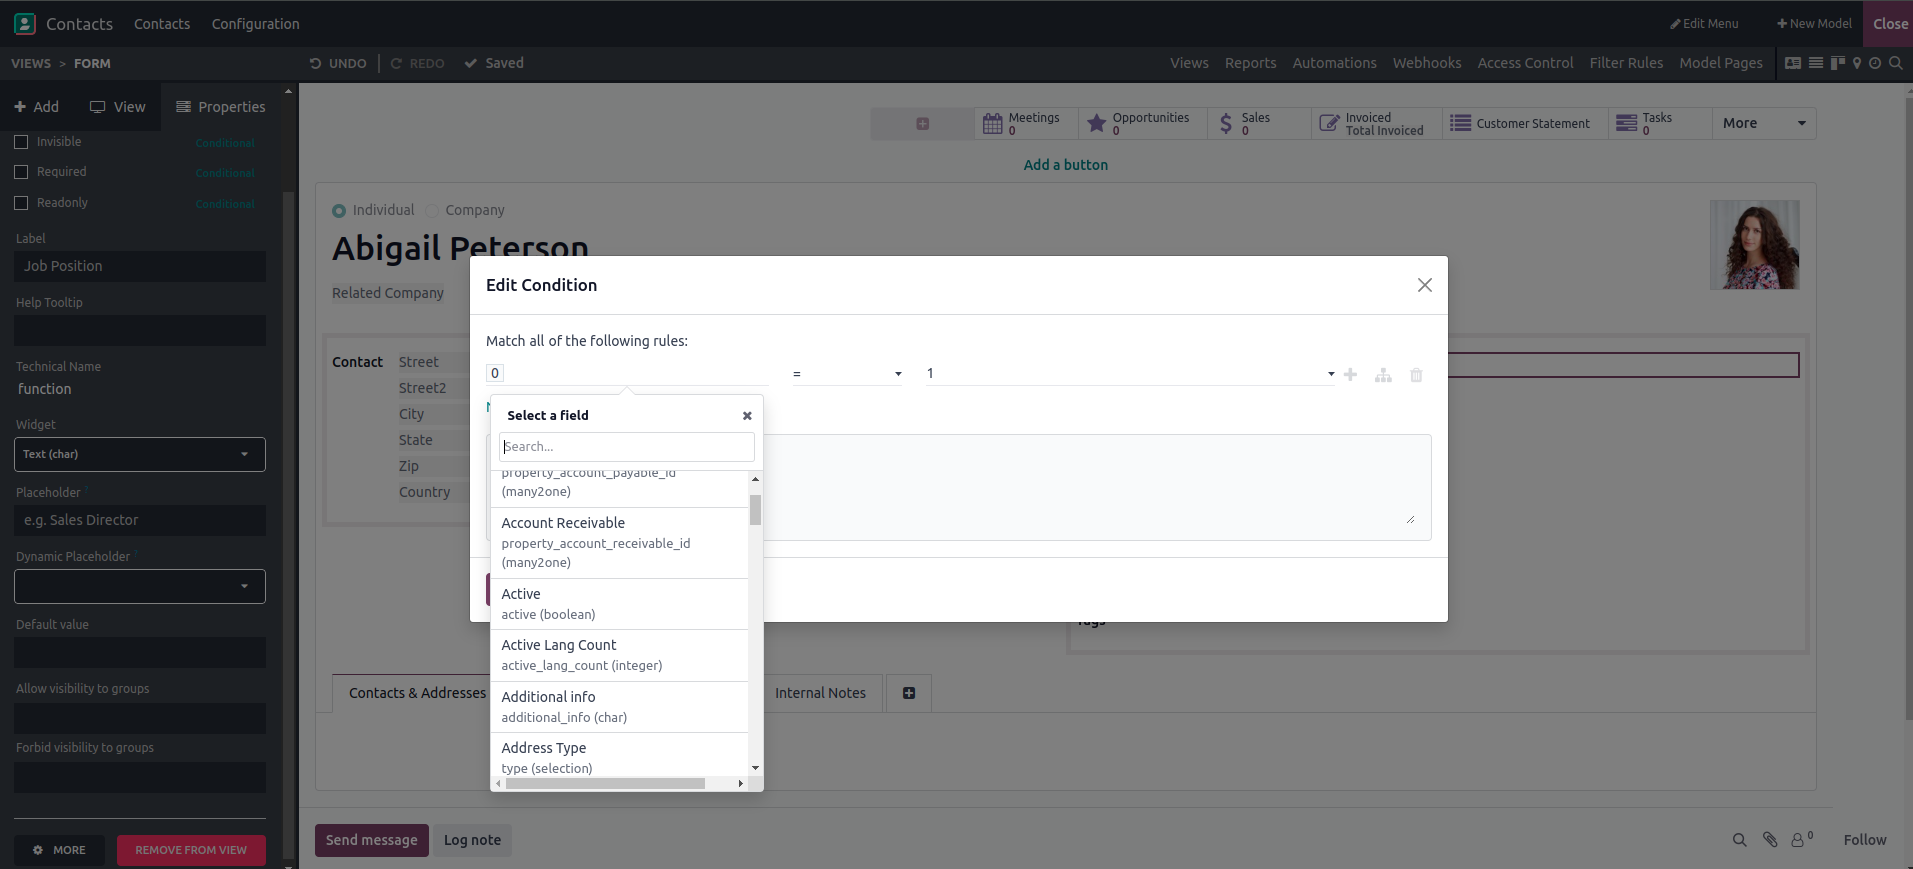Click the Customer Statement list icon
The width and height of the screenshot is (1913, 869).
coord(1461,123)
